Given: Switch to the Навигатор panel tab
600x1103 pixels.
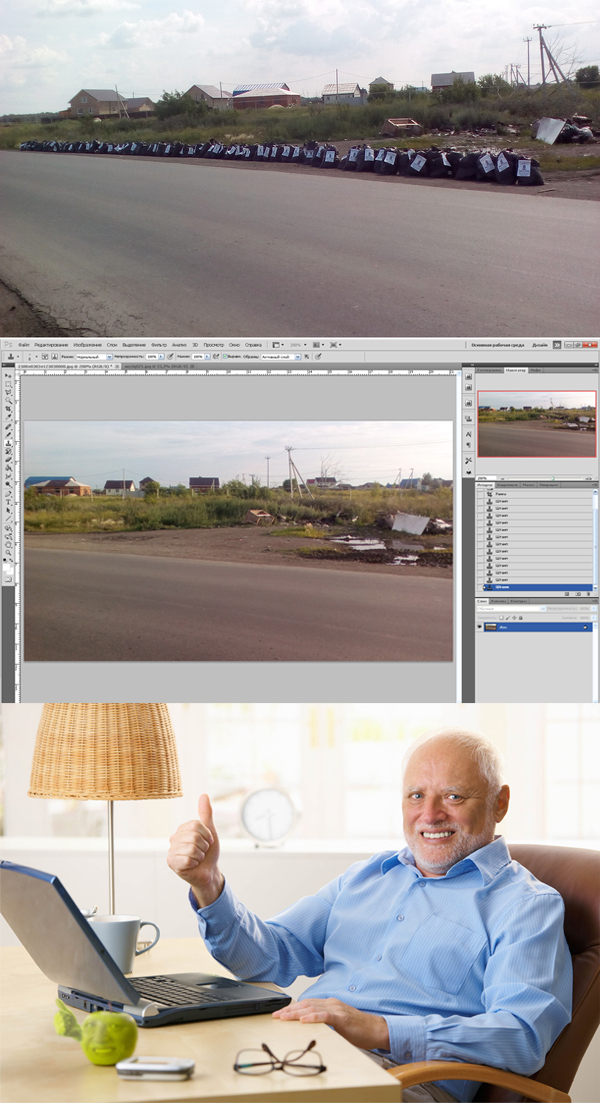Looking at the screenshot, I should point(516,370).
